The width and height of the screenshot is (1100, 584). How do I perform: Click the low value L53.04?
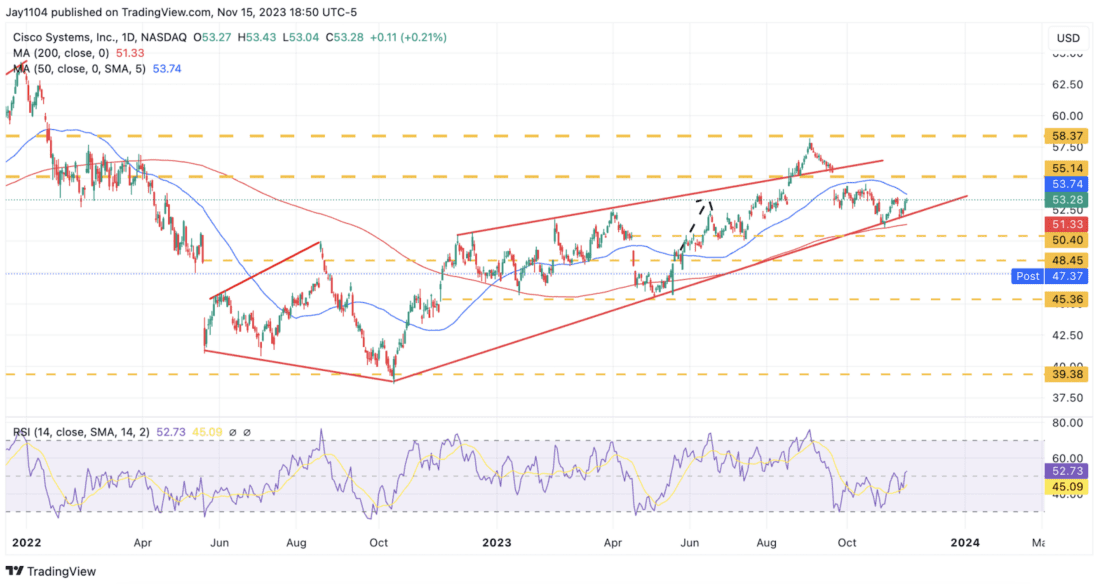(x=300, y=37)
